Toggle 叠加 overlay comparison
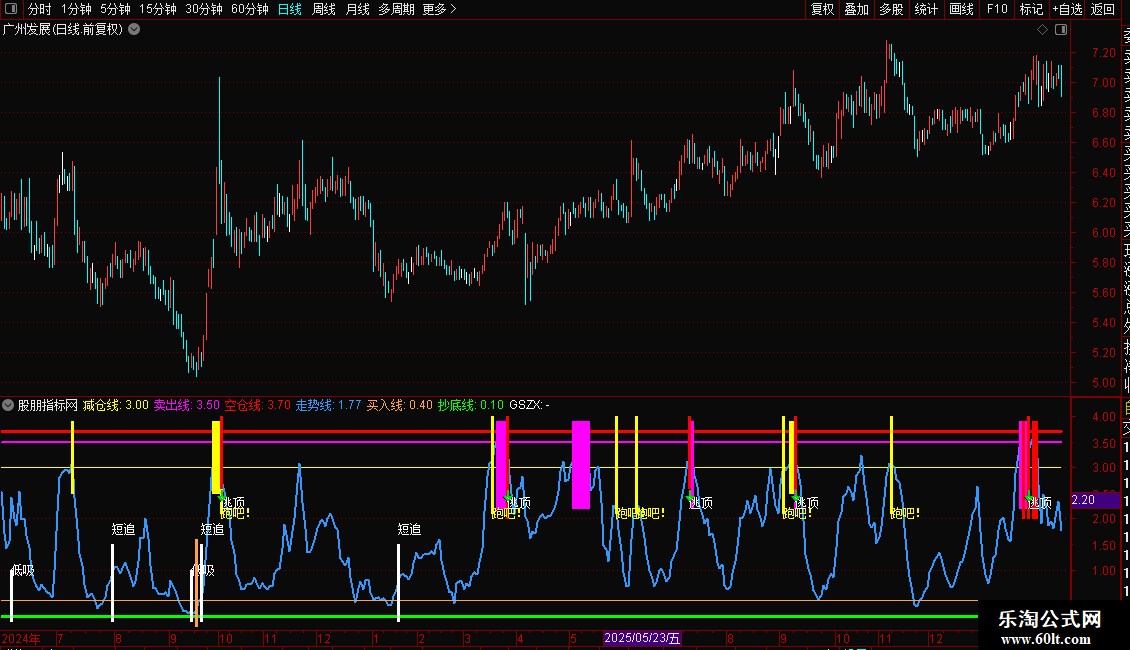Screen dimensions: 1130x650 pyautogui.click(x=856, y=9)
